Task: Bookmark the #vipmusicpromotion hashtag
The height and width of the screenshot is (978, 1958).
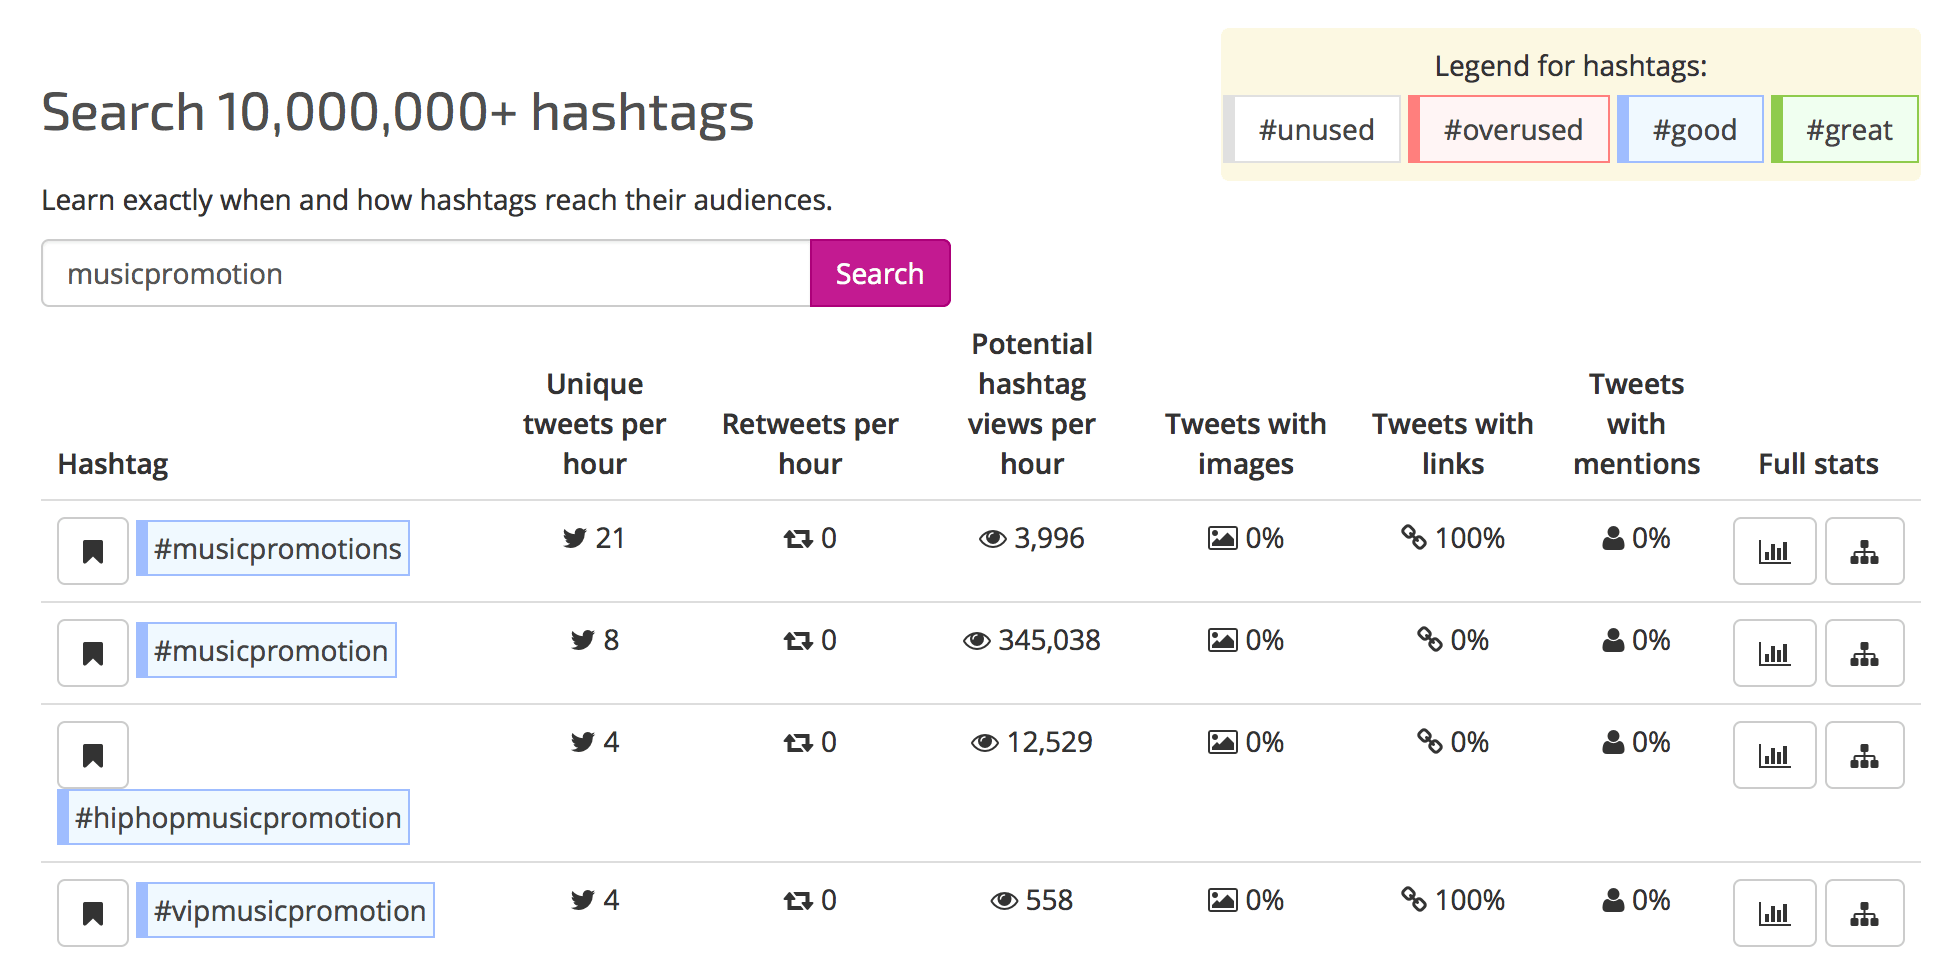Action: (x=93, y=913)
